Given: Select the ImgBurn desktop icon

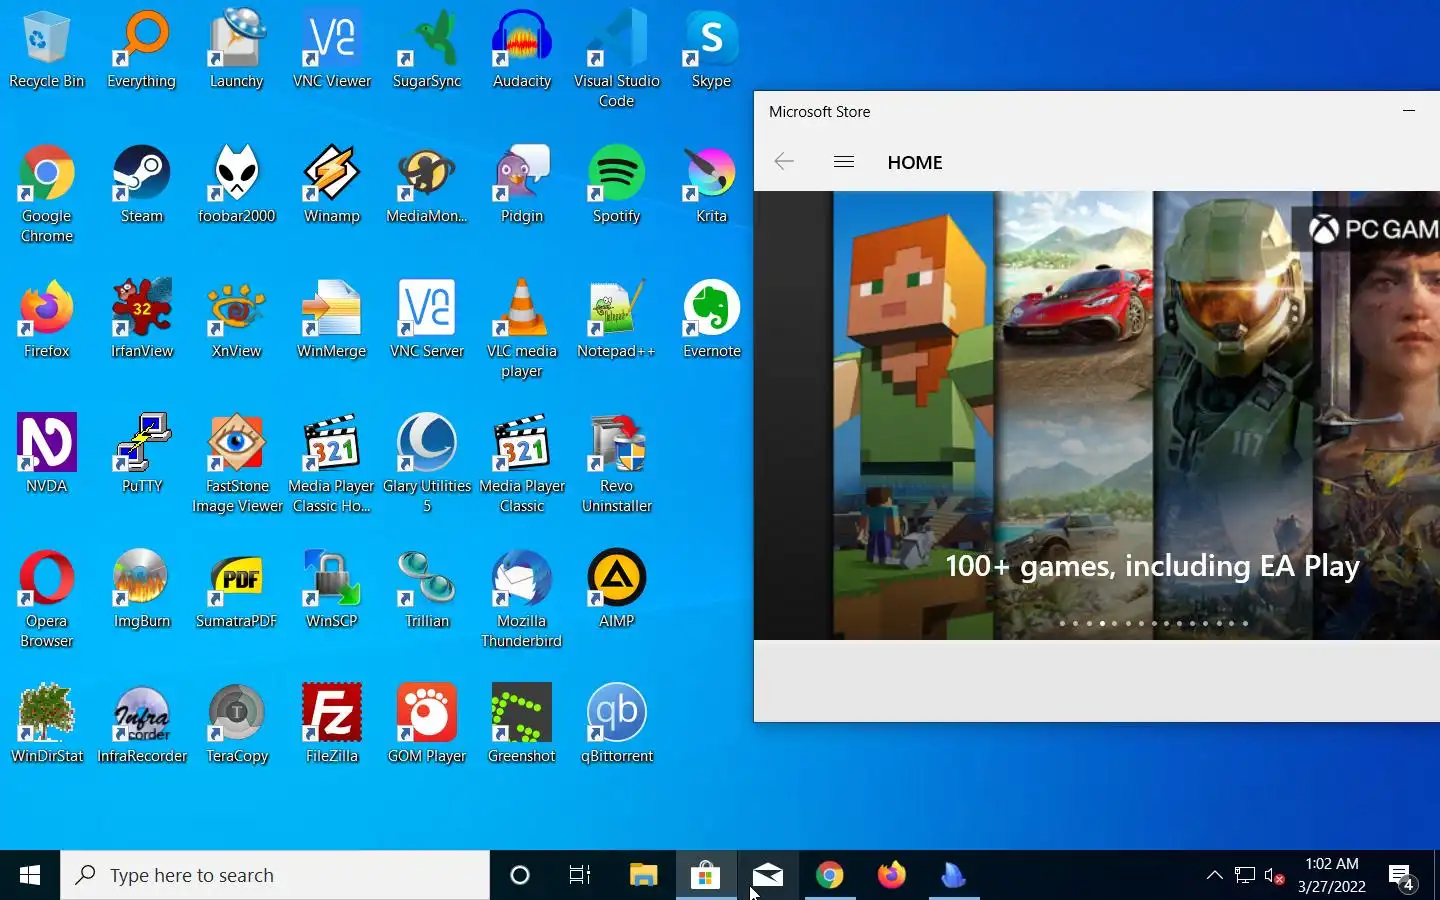Looking at the screenshot, I should (x=141, y=591).
